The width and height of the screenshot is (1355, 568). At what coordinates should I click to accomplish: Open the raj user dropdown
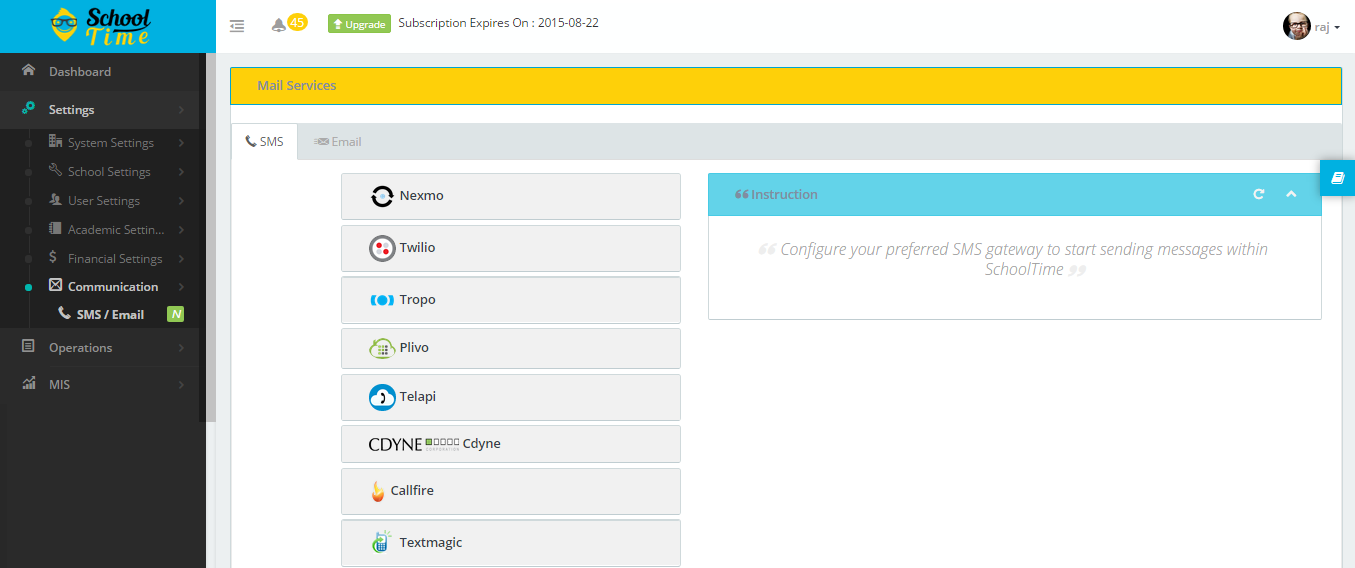click(x=1326, y=27)
